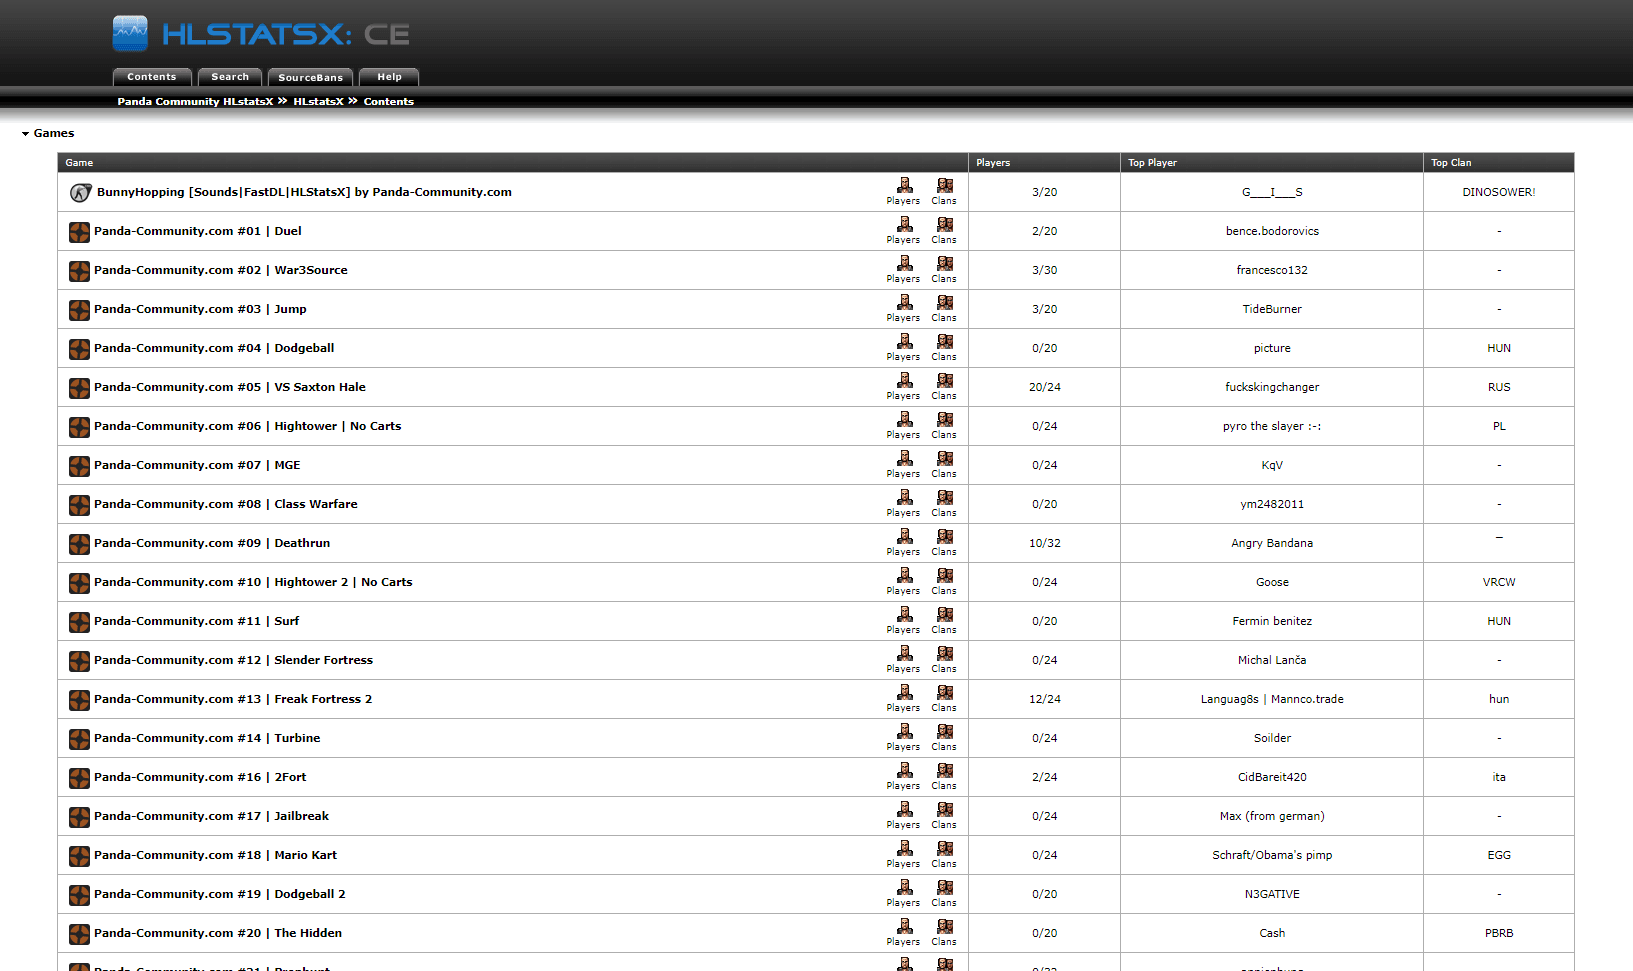
Task: Switch to the Search tab
Action: coord(230,77)
